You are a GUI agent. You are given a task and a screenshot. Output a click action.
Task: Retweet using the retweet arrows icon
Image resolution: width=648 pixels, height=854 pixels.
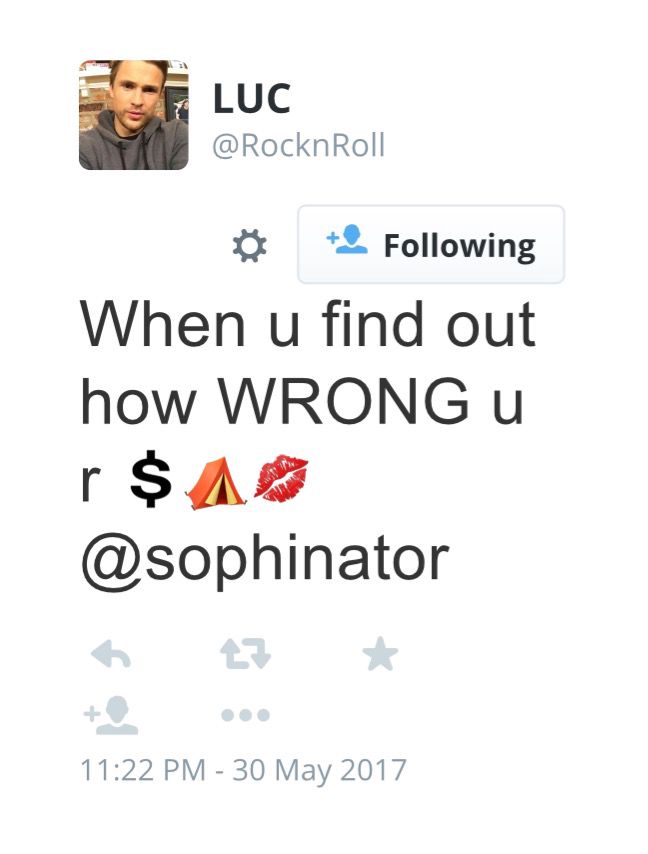246,654
